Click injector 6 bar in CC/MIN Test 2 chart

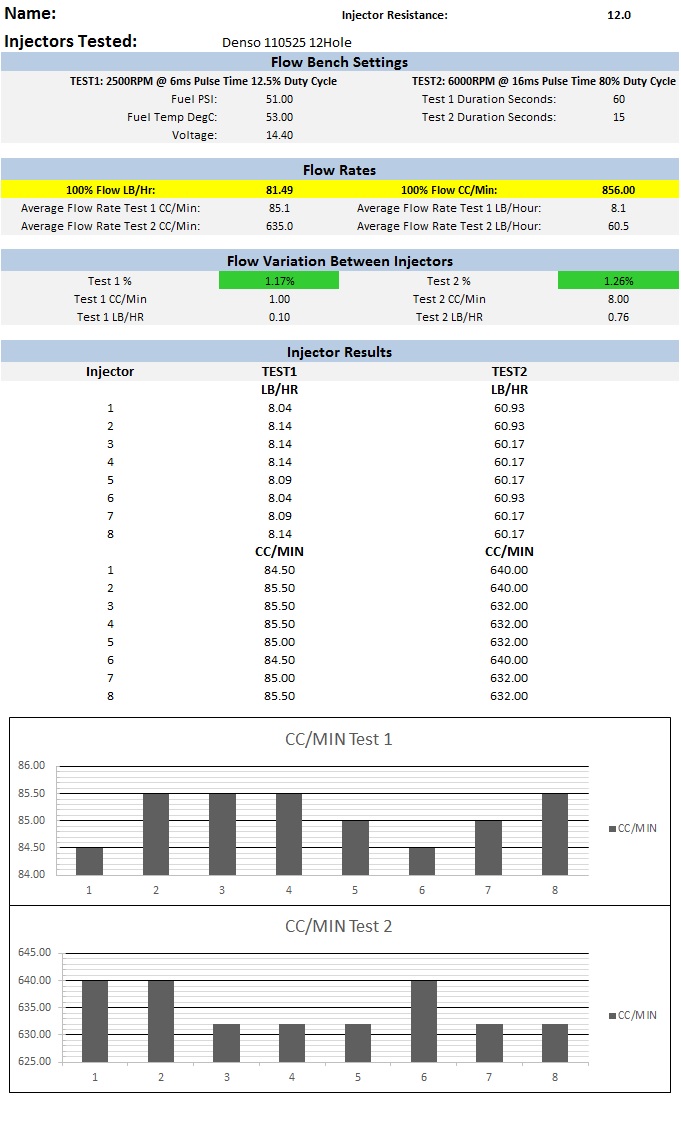point(423,1021)
